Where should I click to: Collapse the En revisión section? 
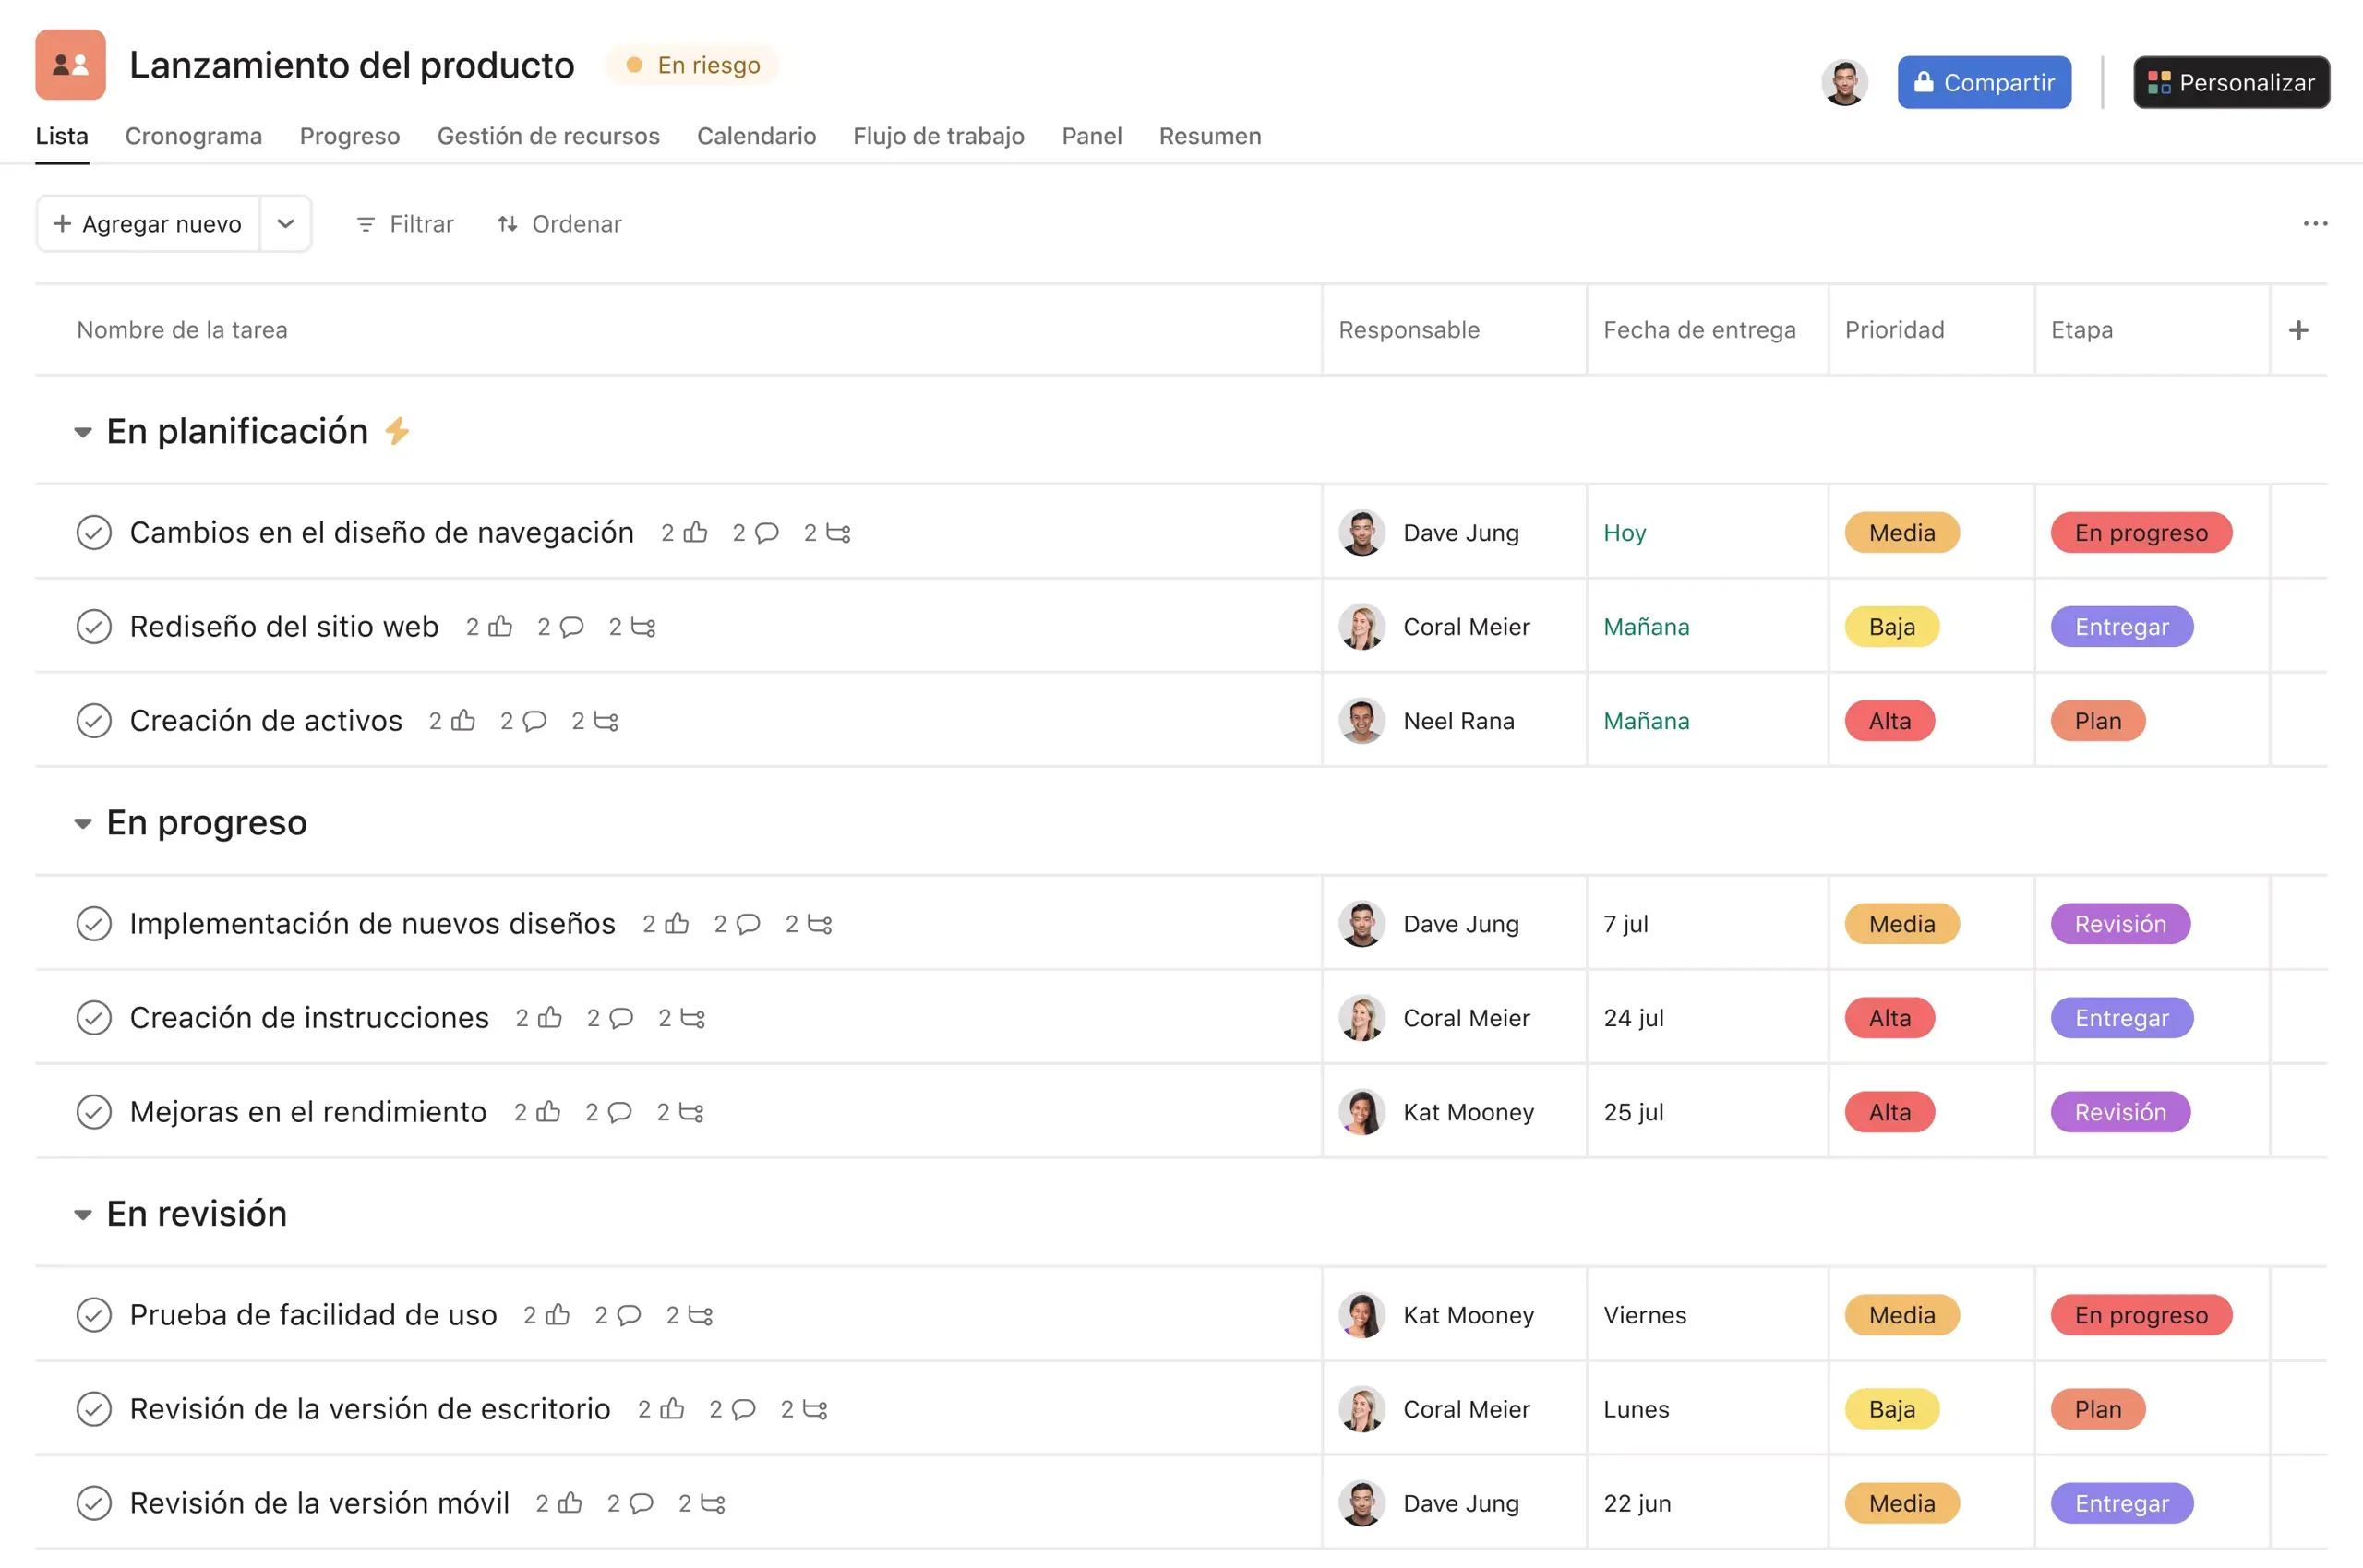coord(84,1214)
